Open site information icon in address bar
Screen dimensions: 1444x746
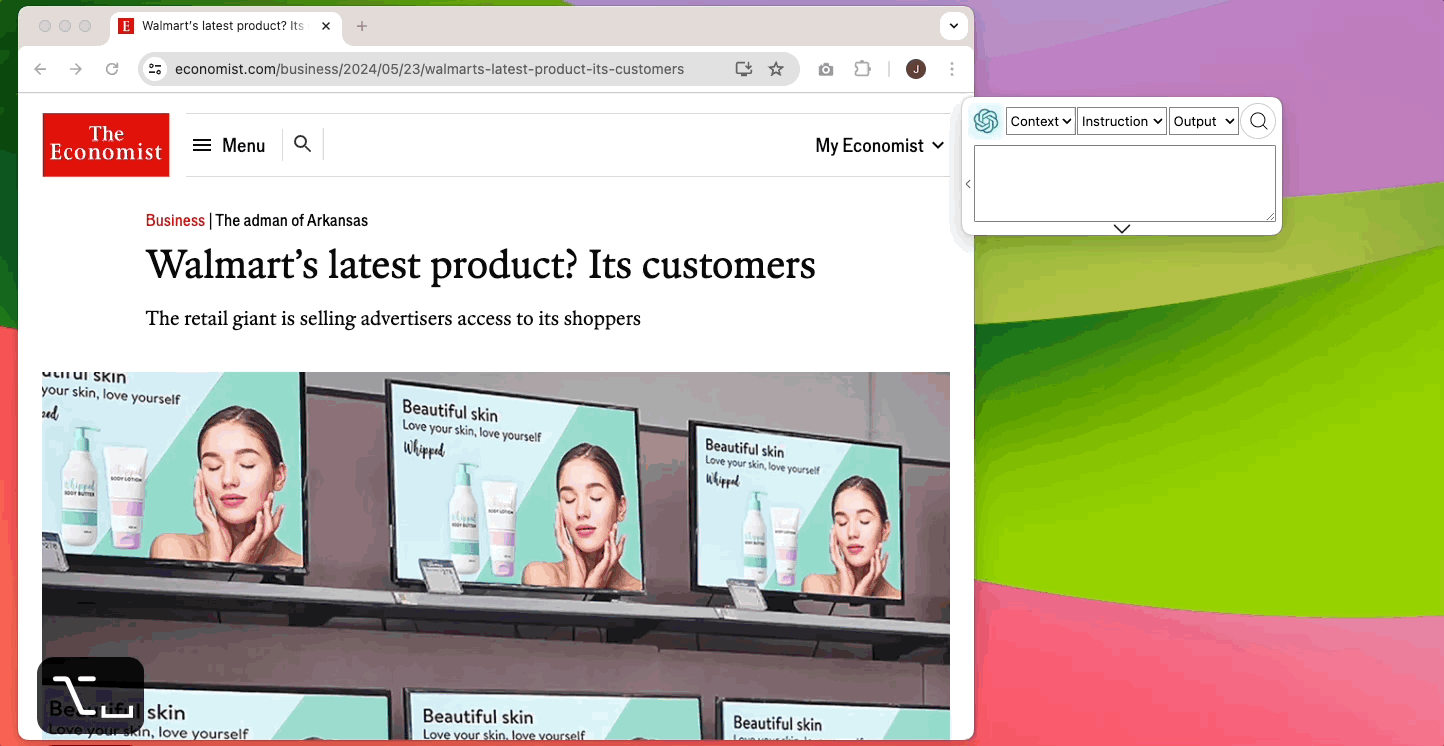point(154,69)
